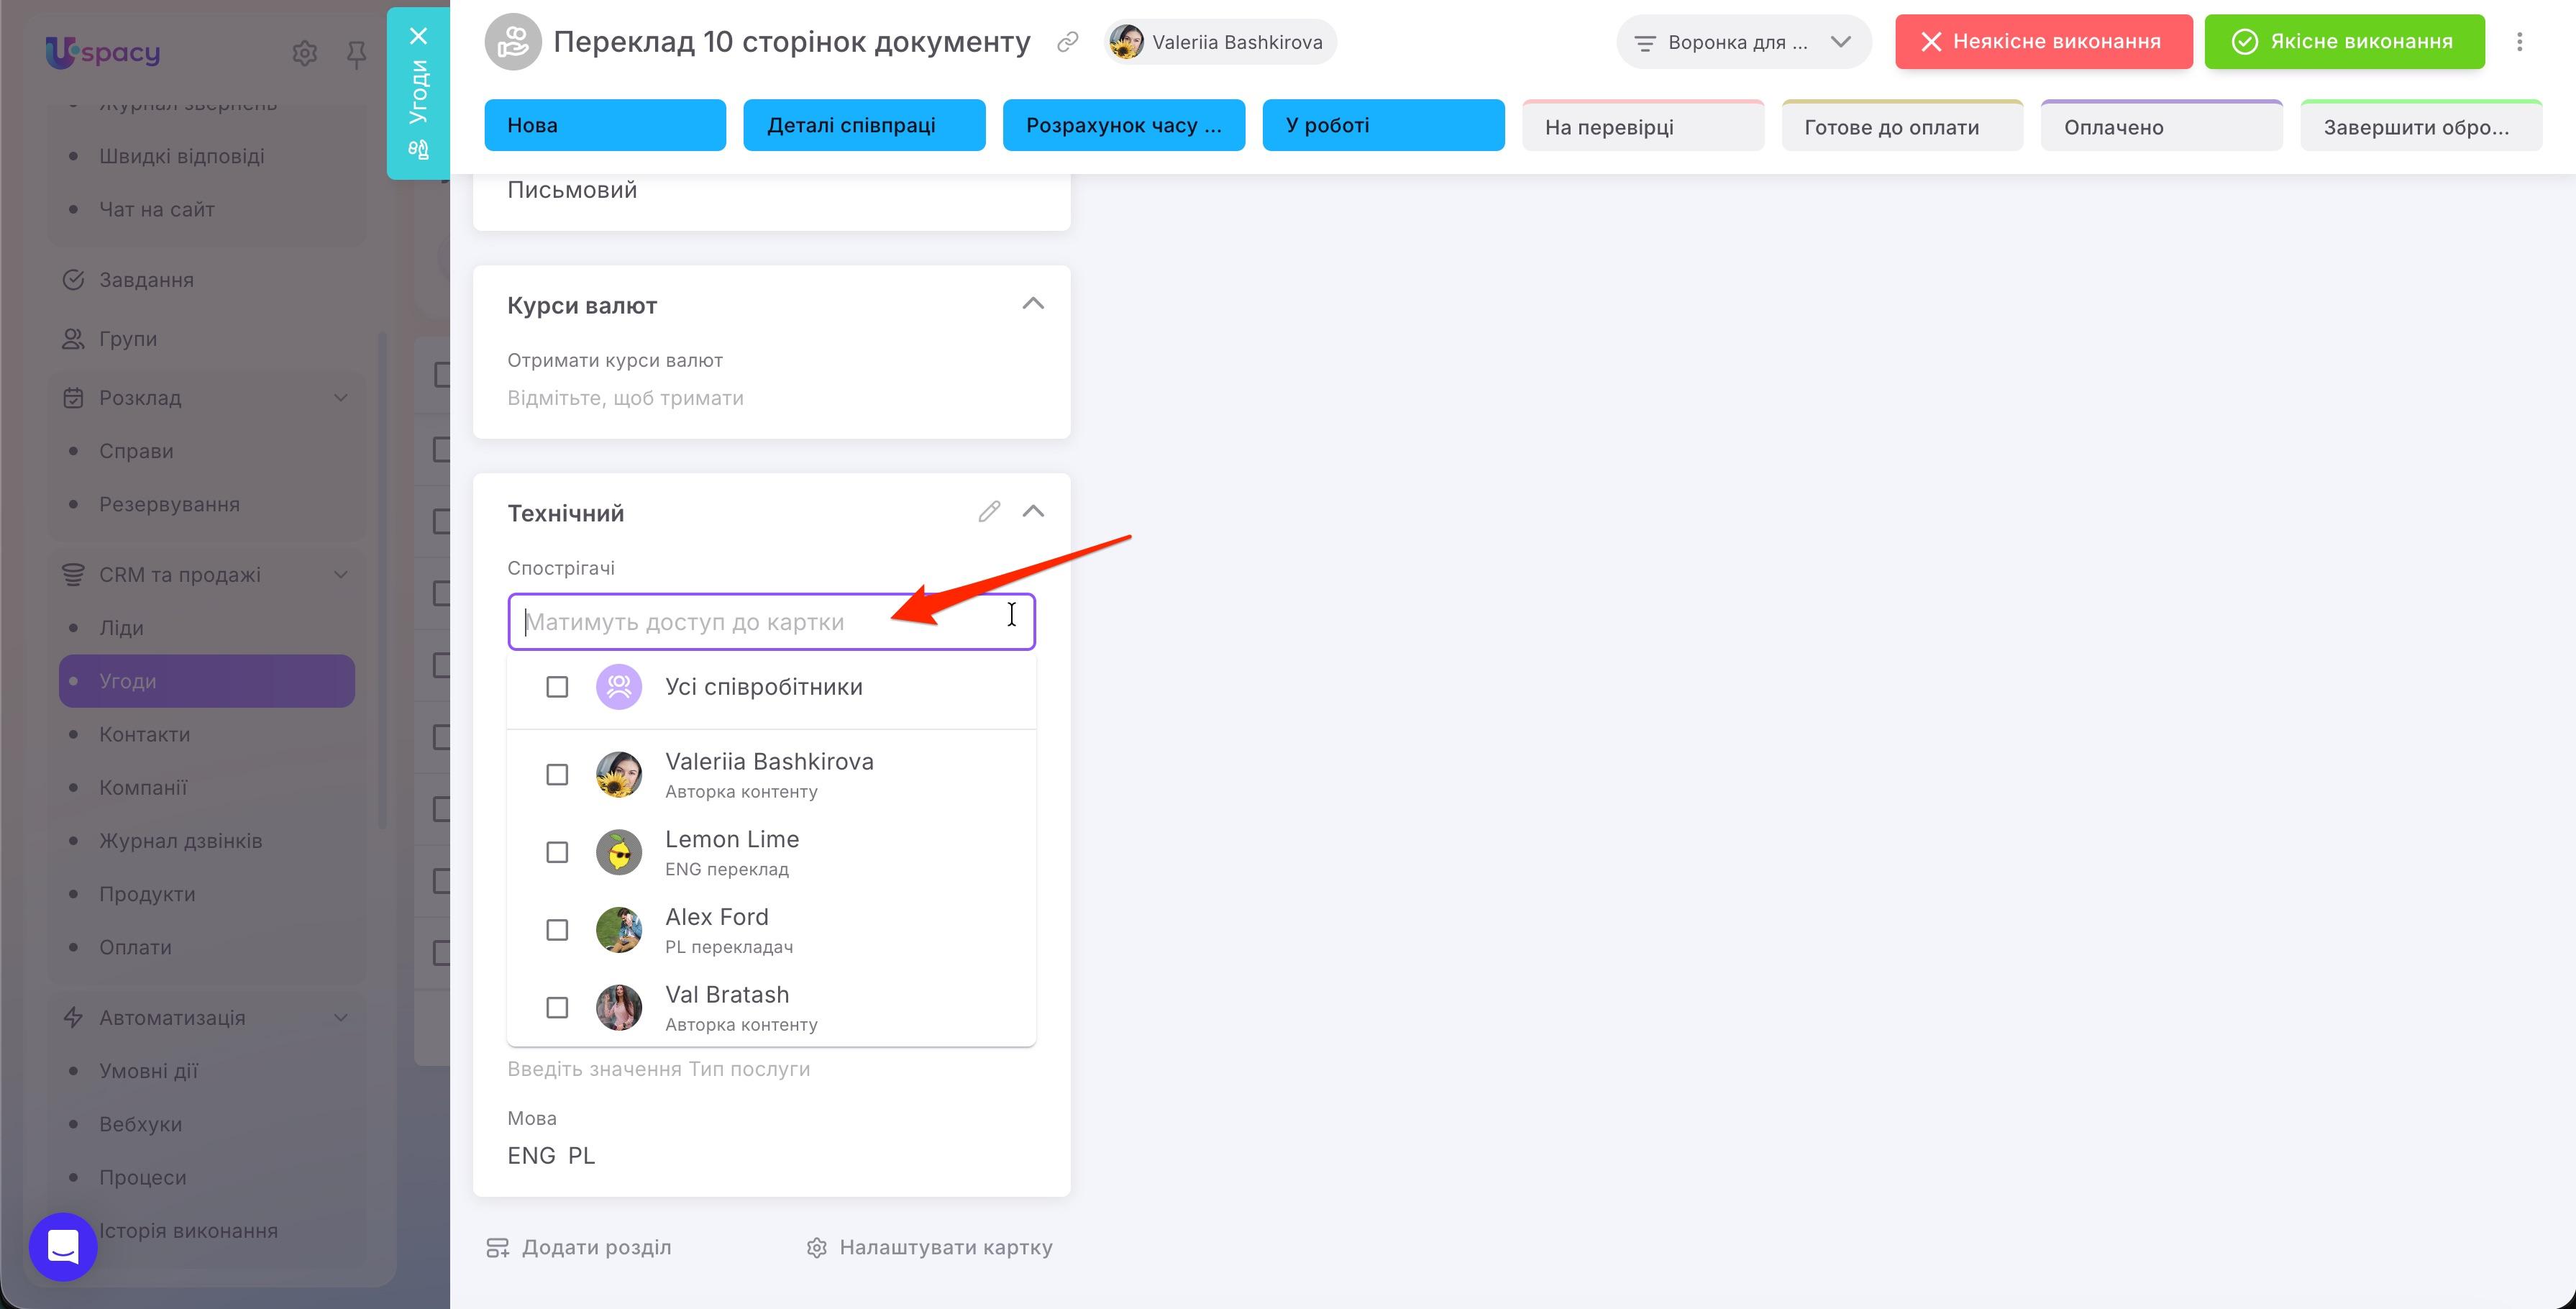Collapse Курси валют section
Viewport: 2576px width, 1309px height.
(1033, 304)
